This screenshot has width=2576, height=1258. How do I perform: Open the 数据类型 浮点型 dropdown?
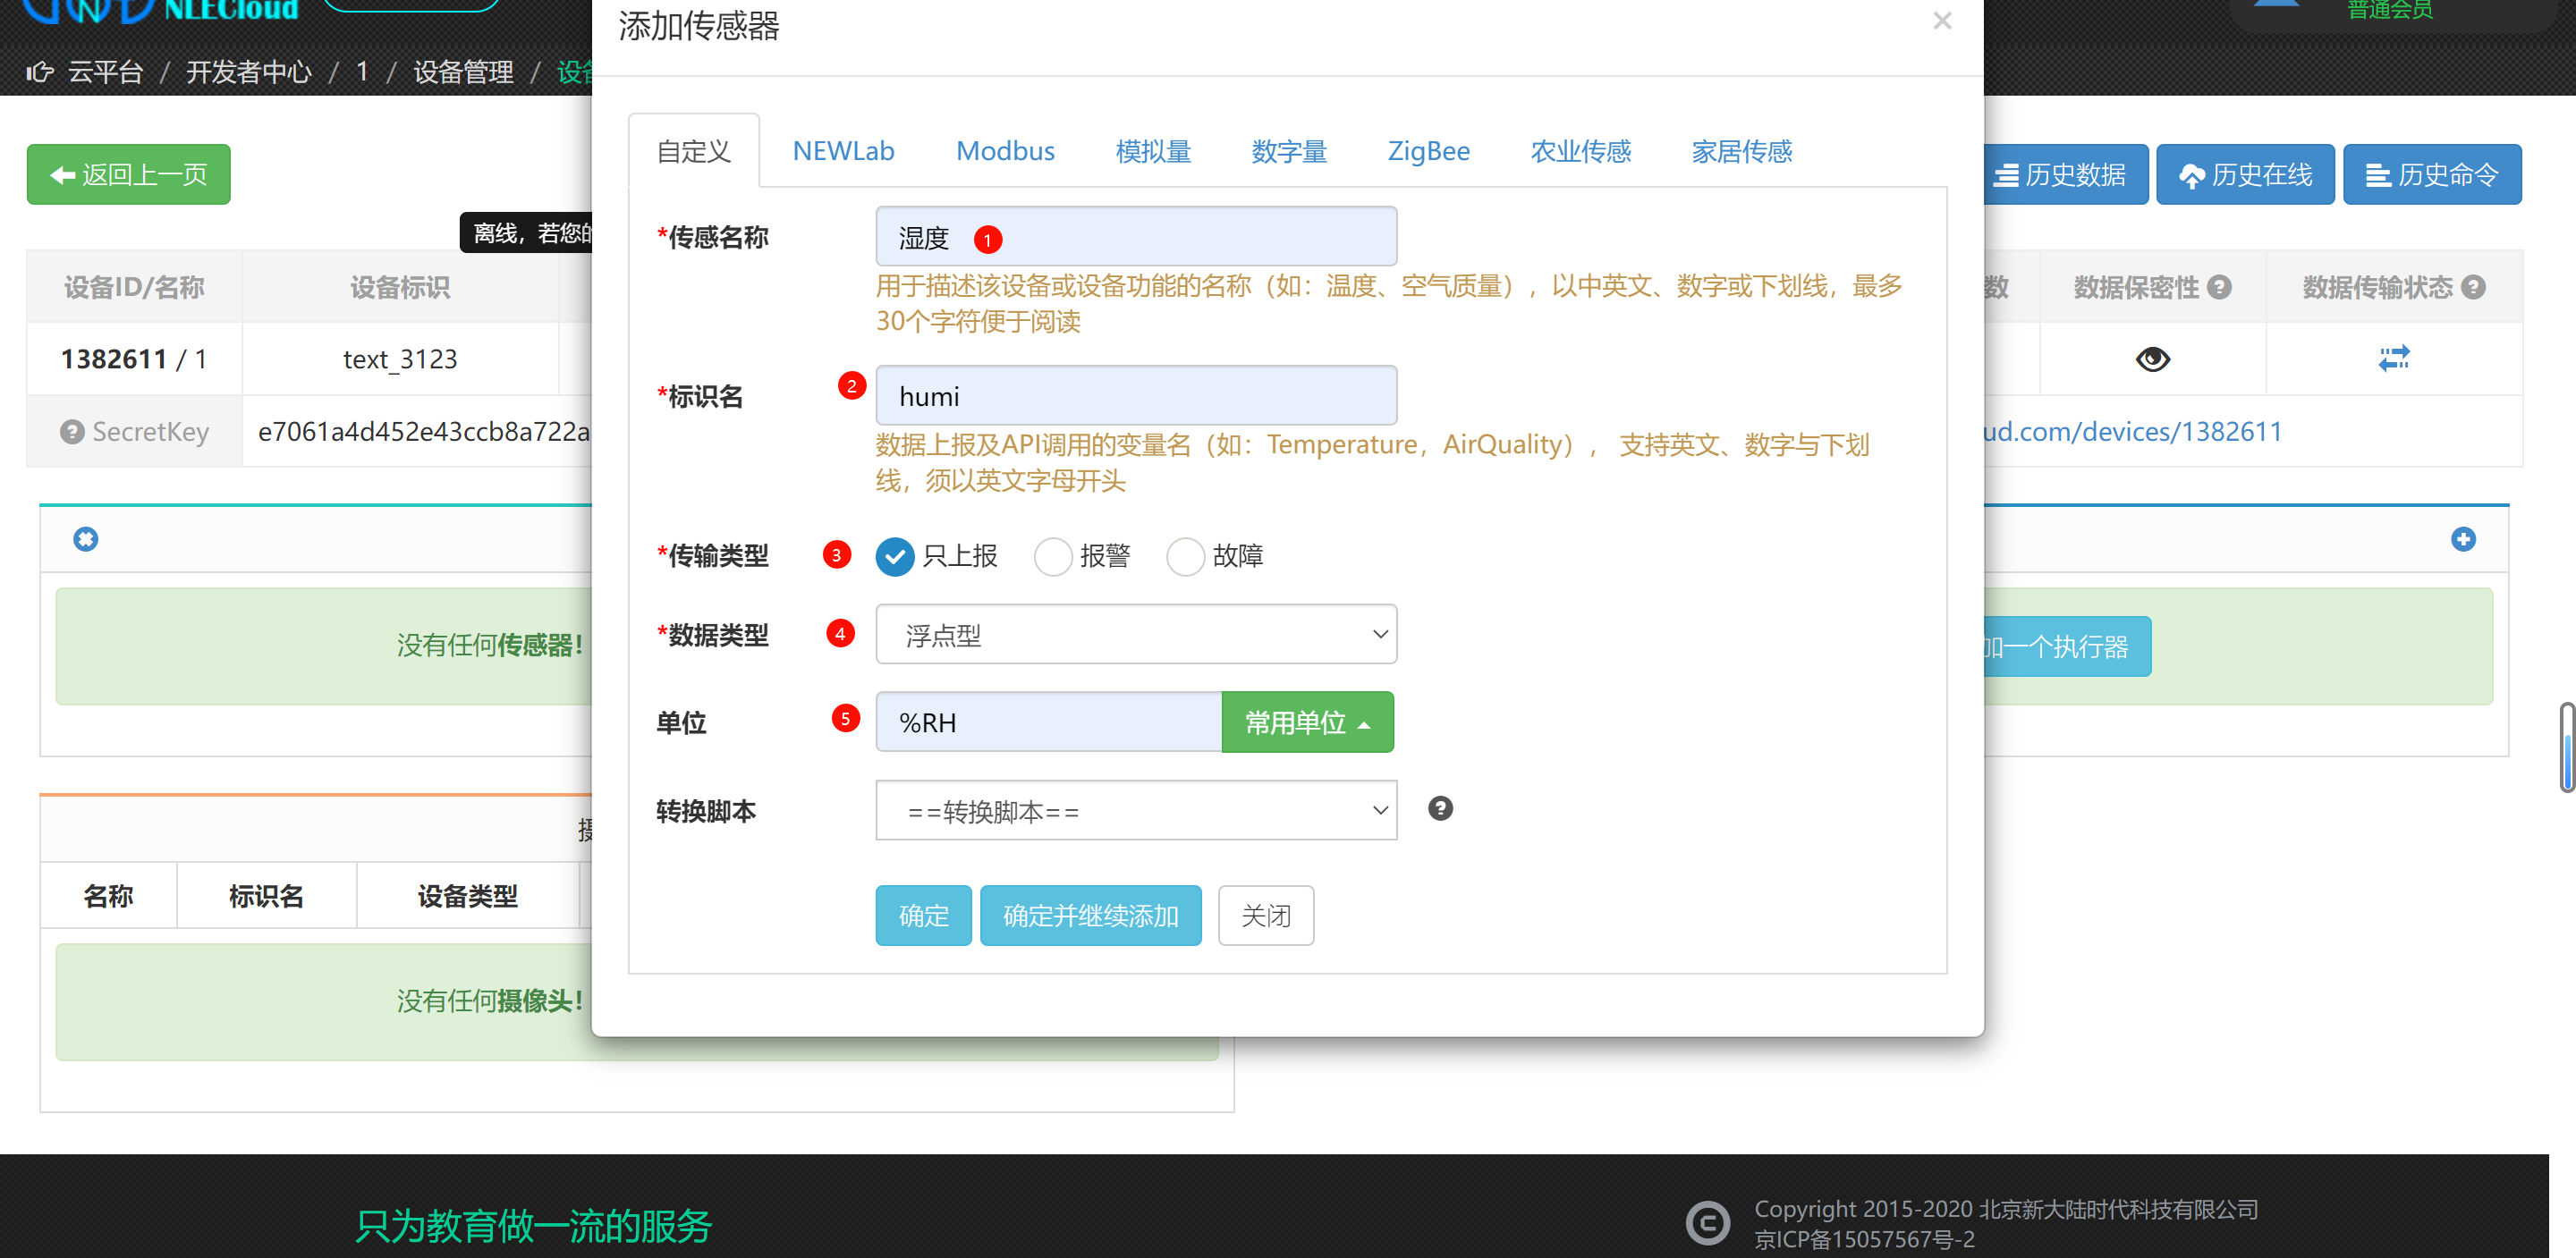[x=1135, y=634]
